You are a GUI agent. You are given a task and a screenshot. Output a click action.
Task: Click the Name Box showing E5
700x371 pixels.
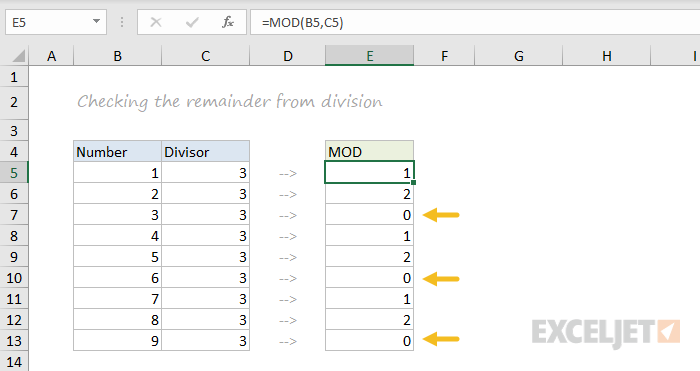56,22
